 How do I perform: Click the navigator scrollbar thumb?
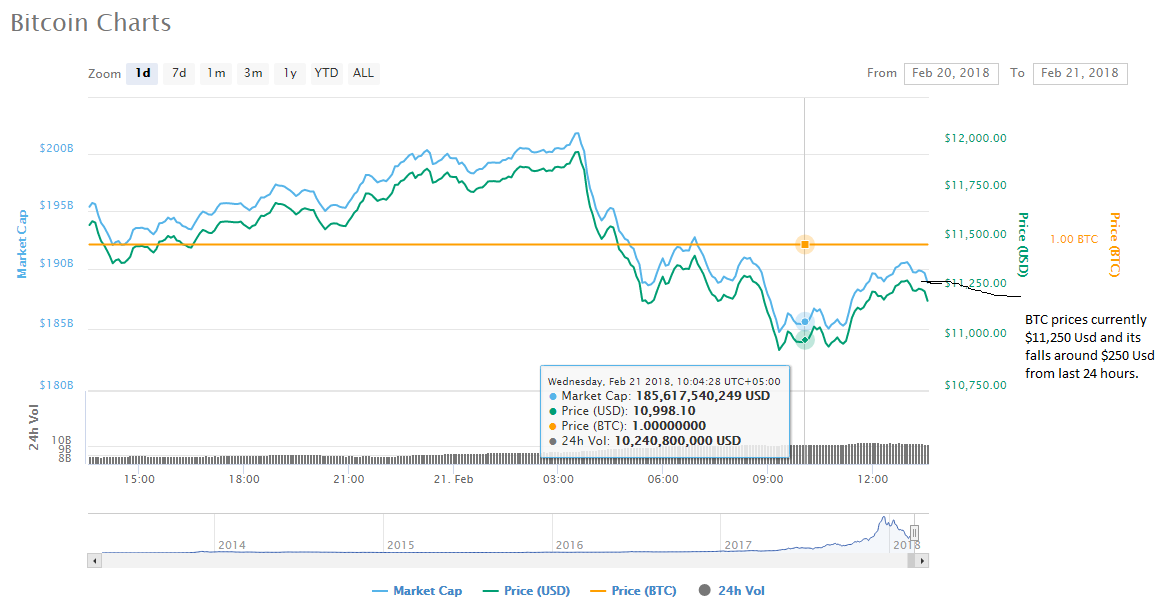pos(911,561)
